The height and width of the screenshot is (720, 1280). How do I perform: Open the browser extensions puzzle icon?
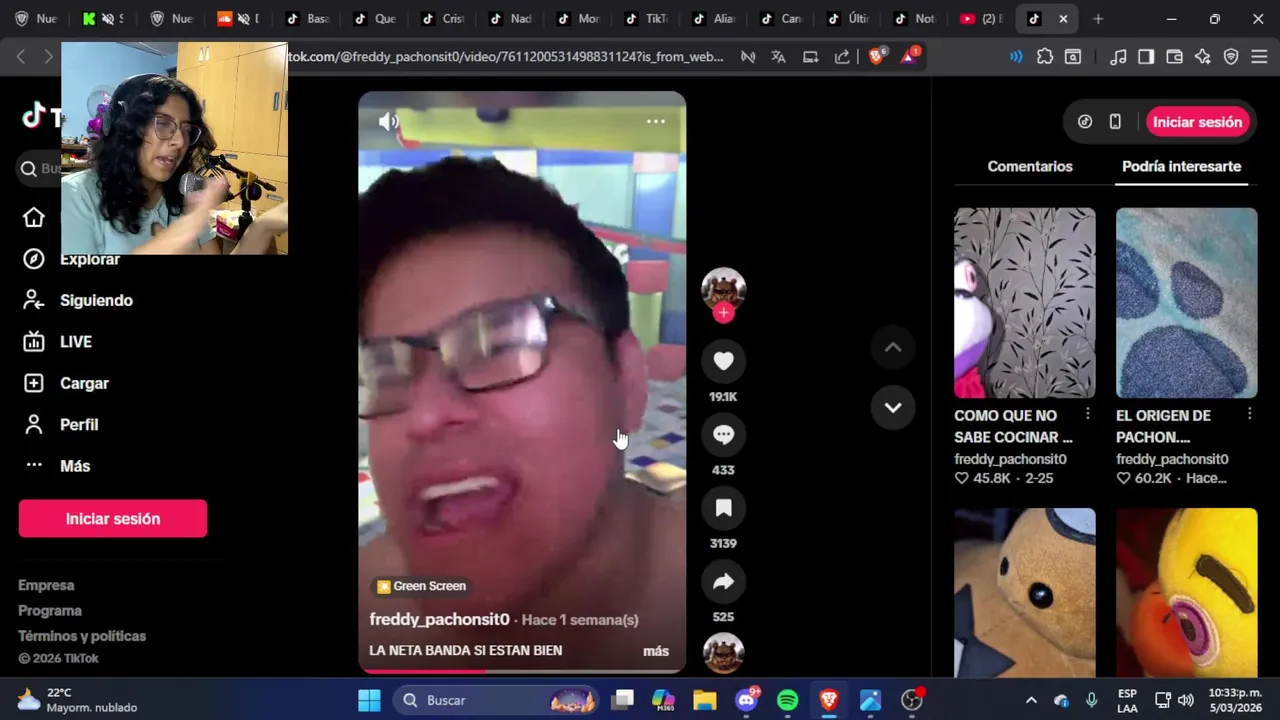(1045, 57)
